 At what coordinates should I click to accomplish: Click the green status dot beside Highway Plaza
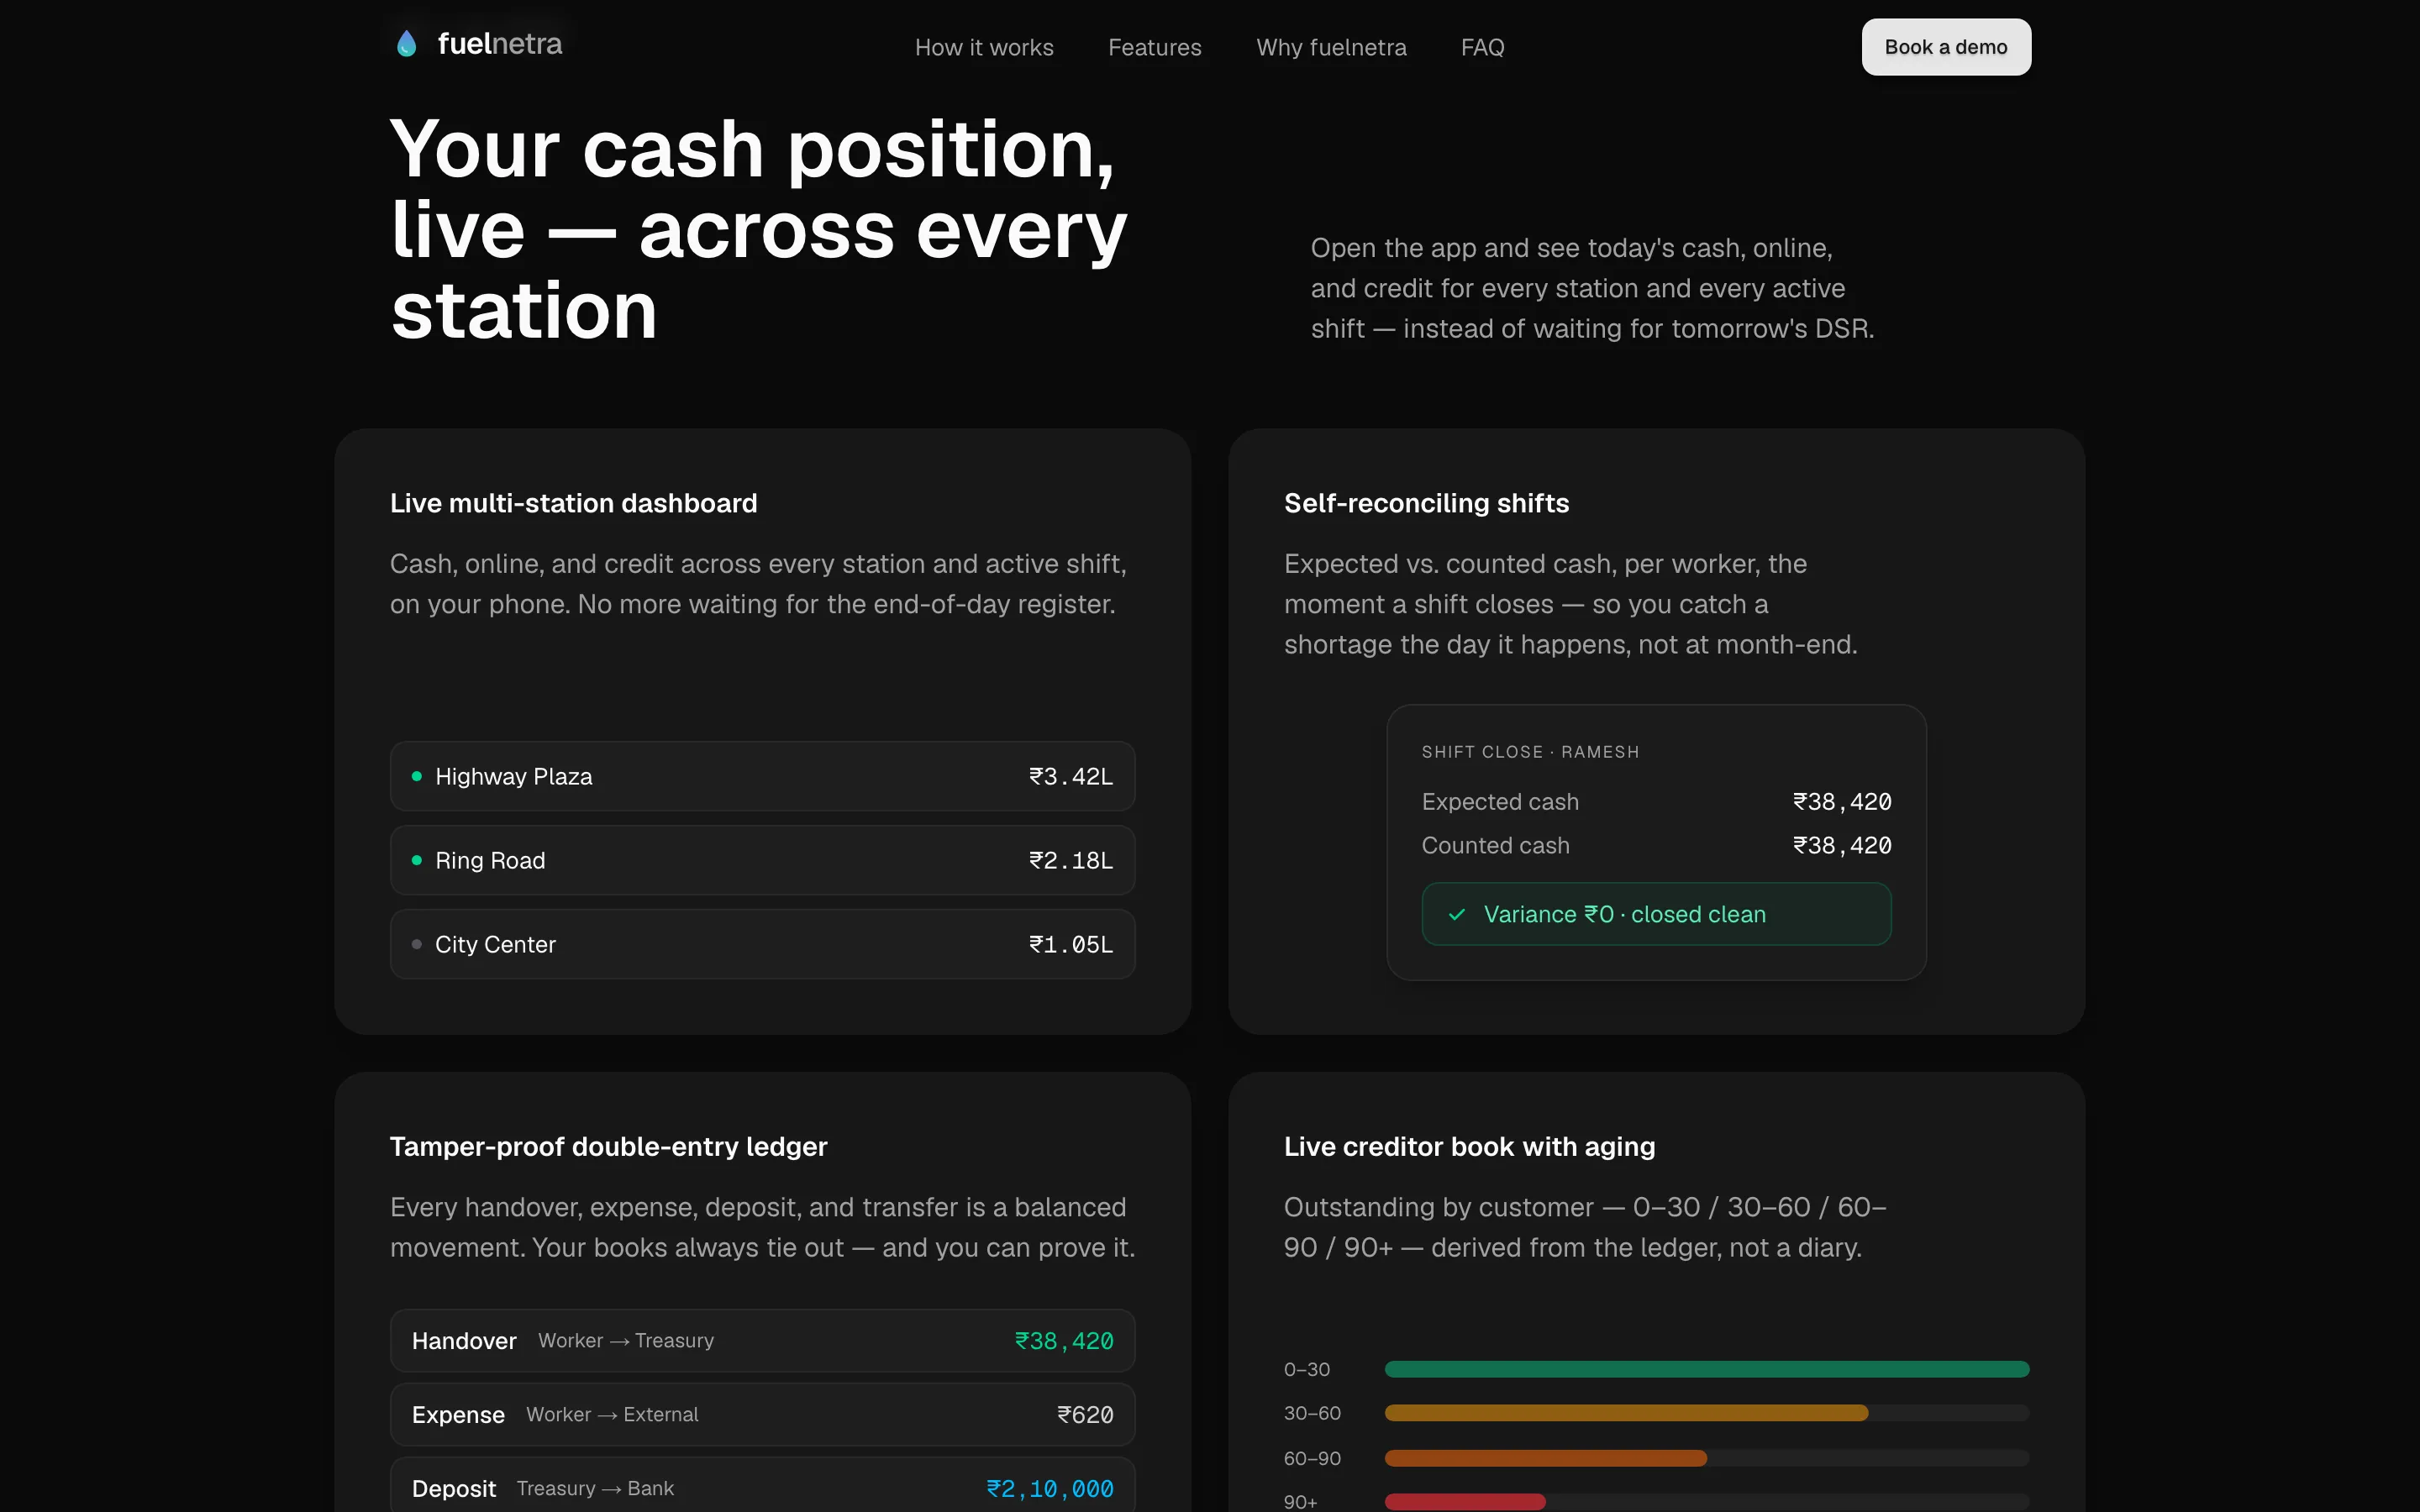coord(417,776)
